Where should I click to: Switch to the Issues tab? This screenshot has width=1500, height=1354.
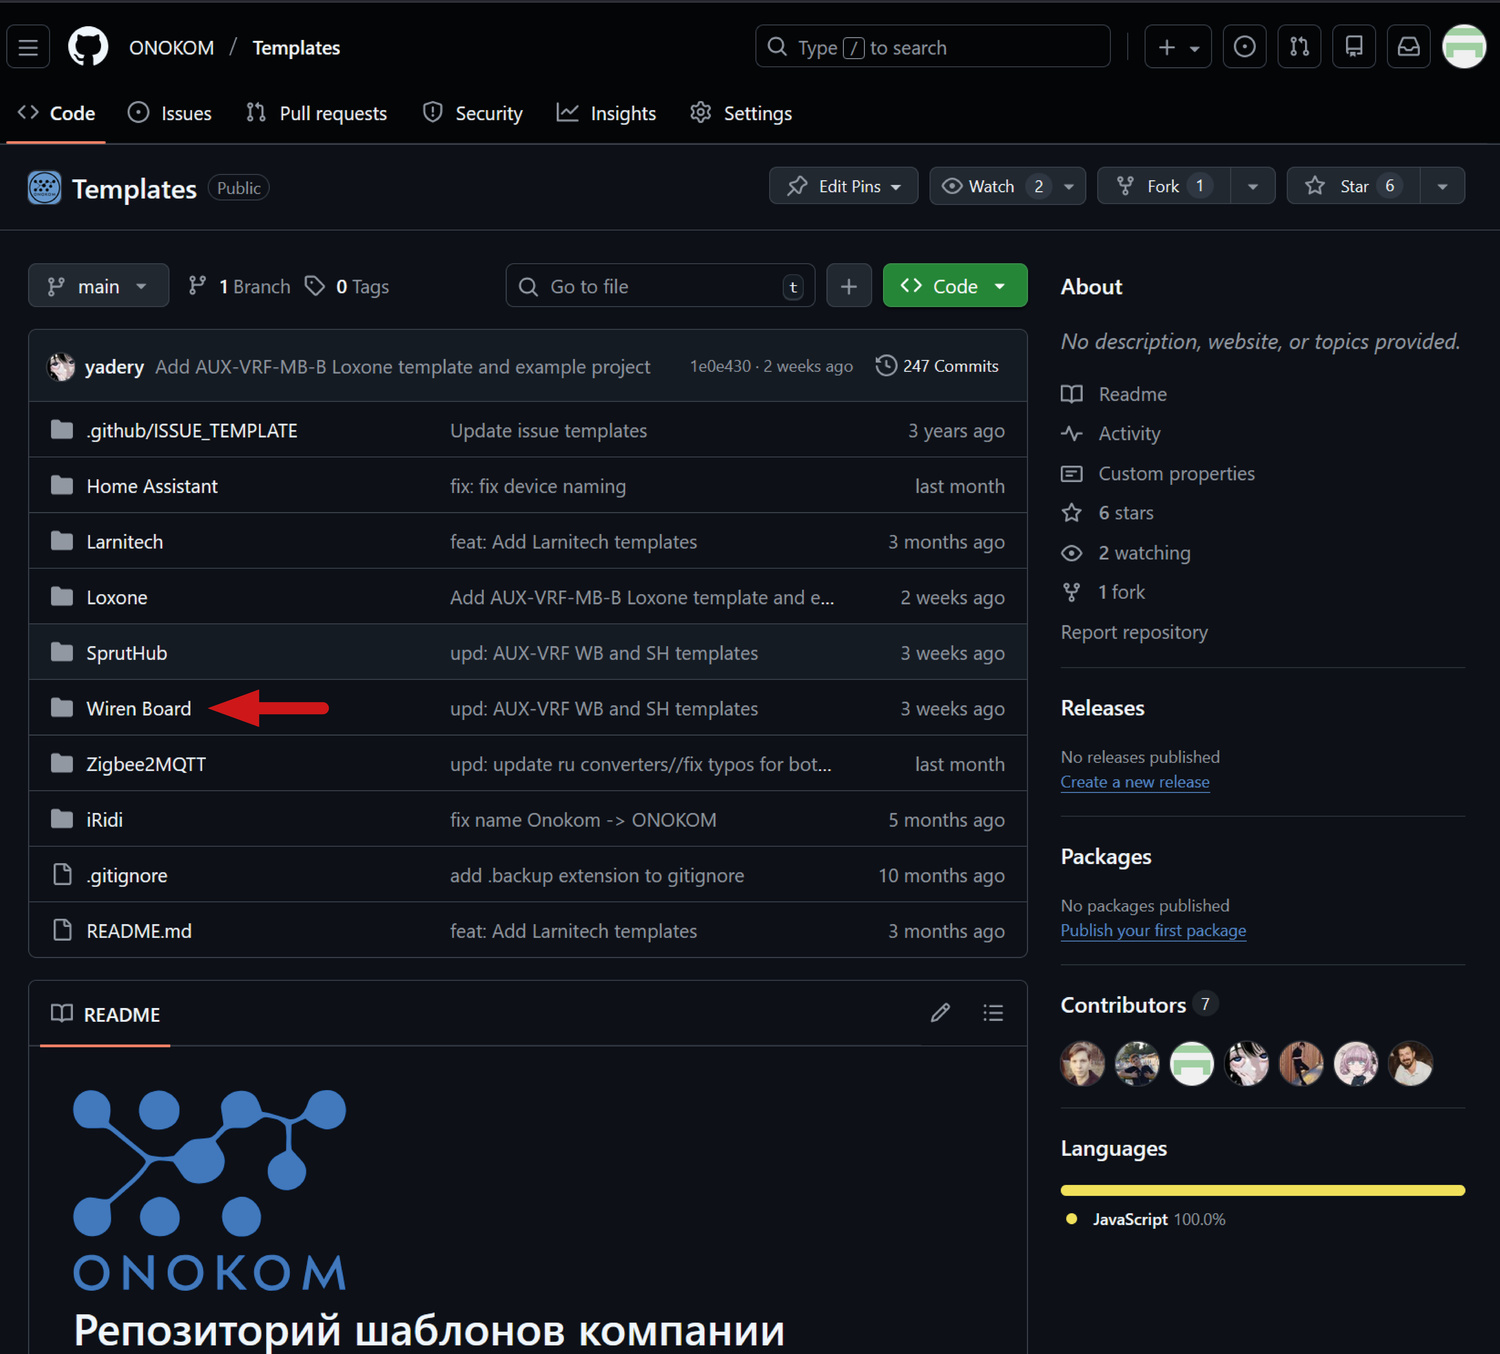(170, 113)
